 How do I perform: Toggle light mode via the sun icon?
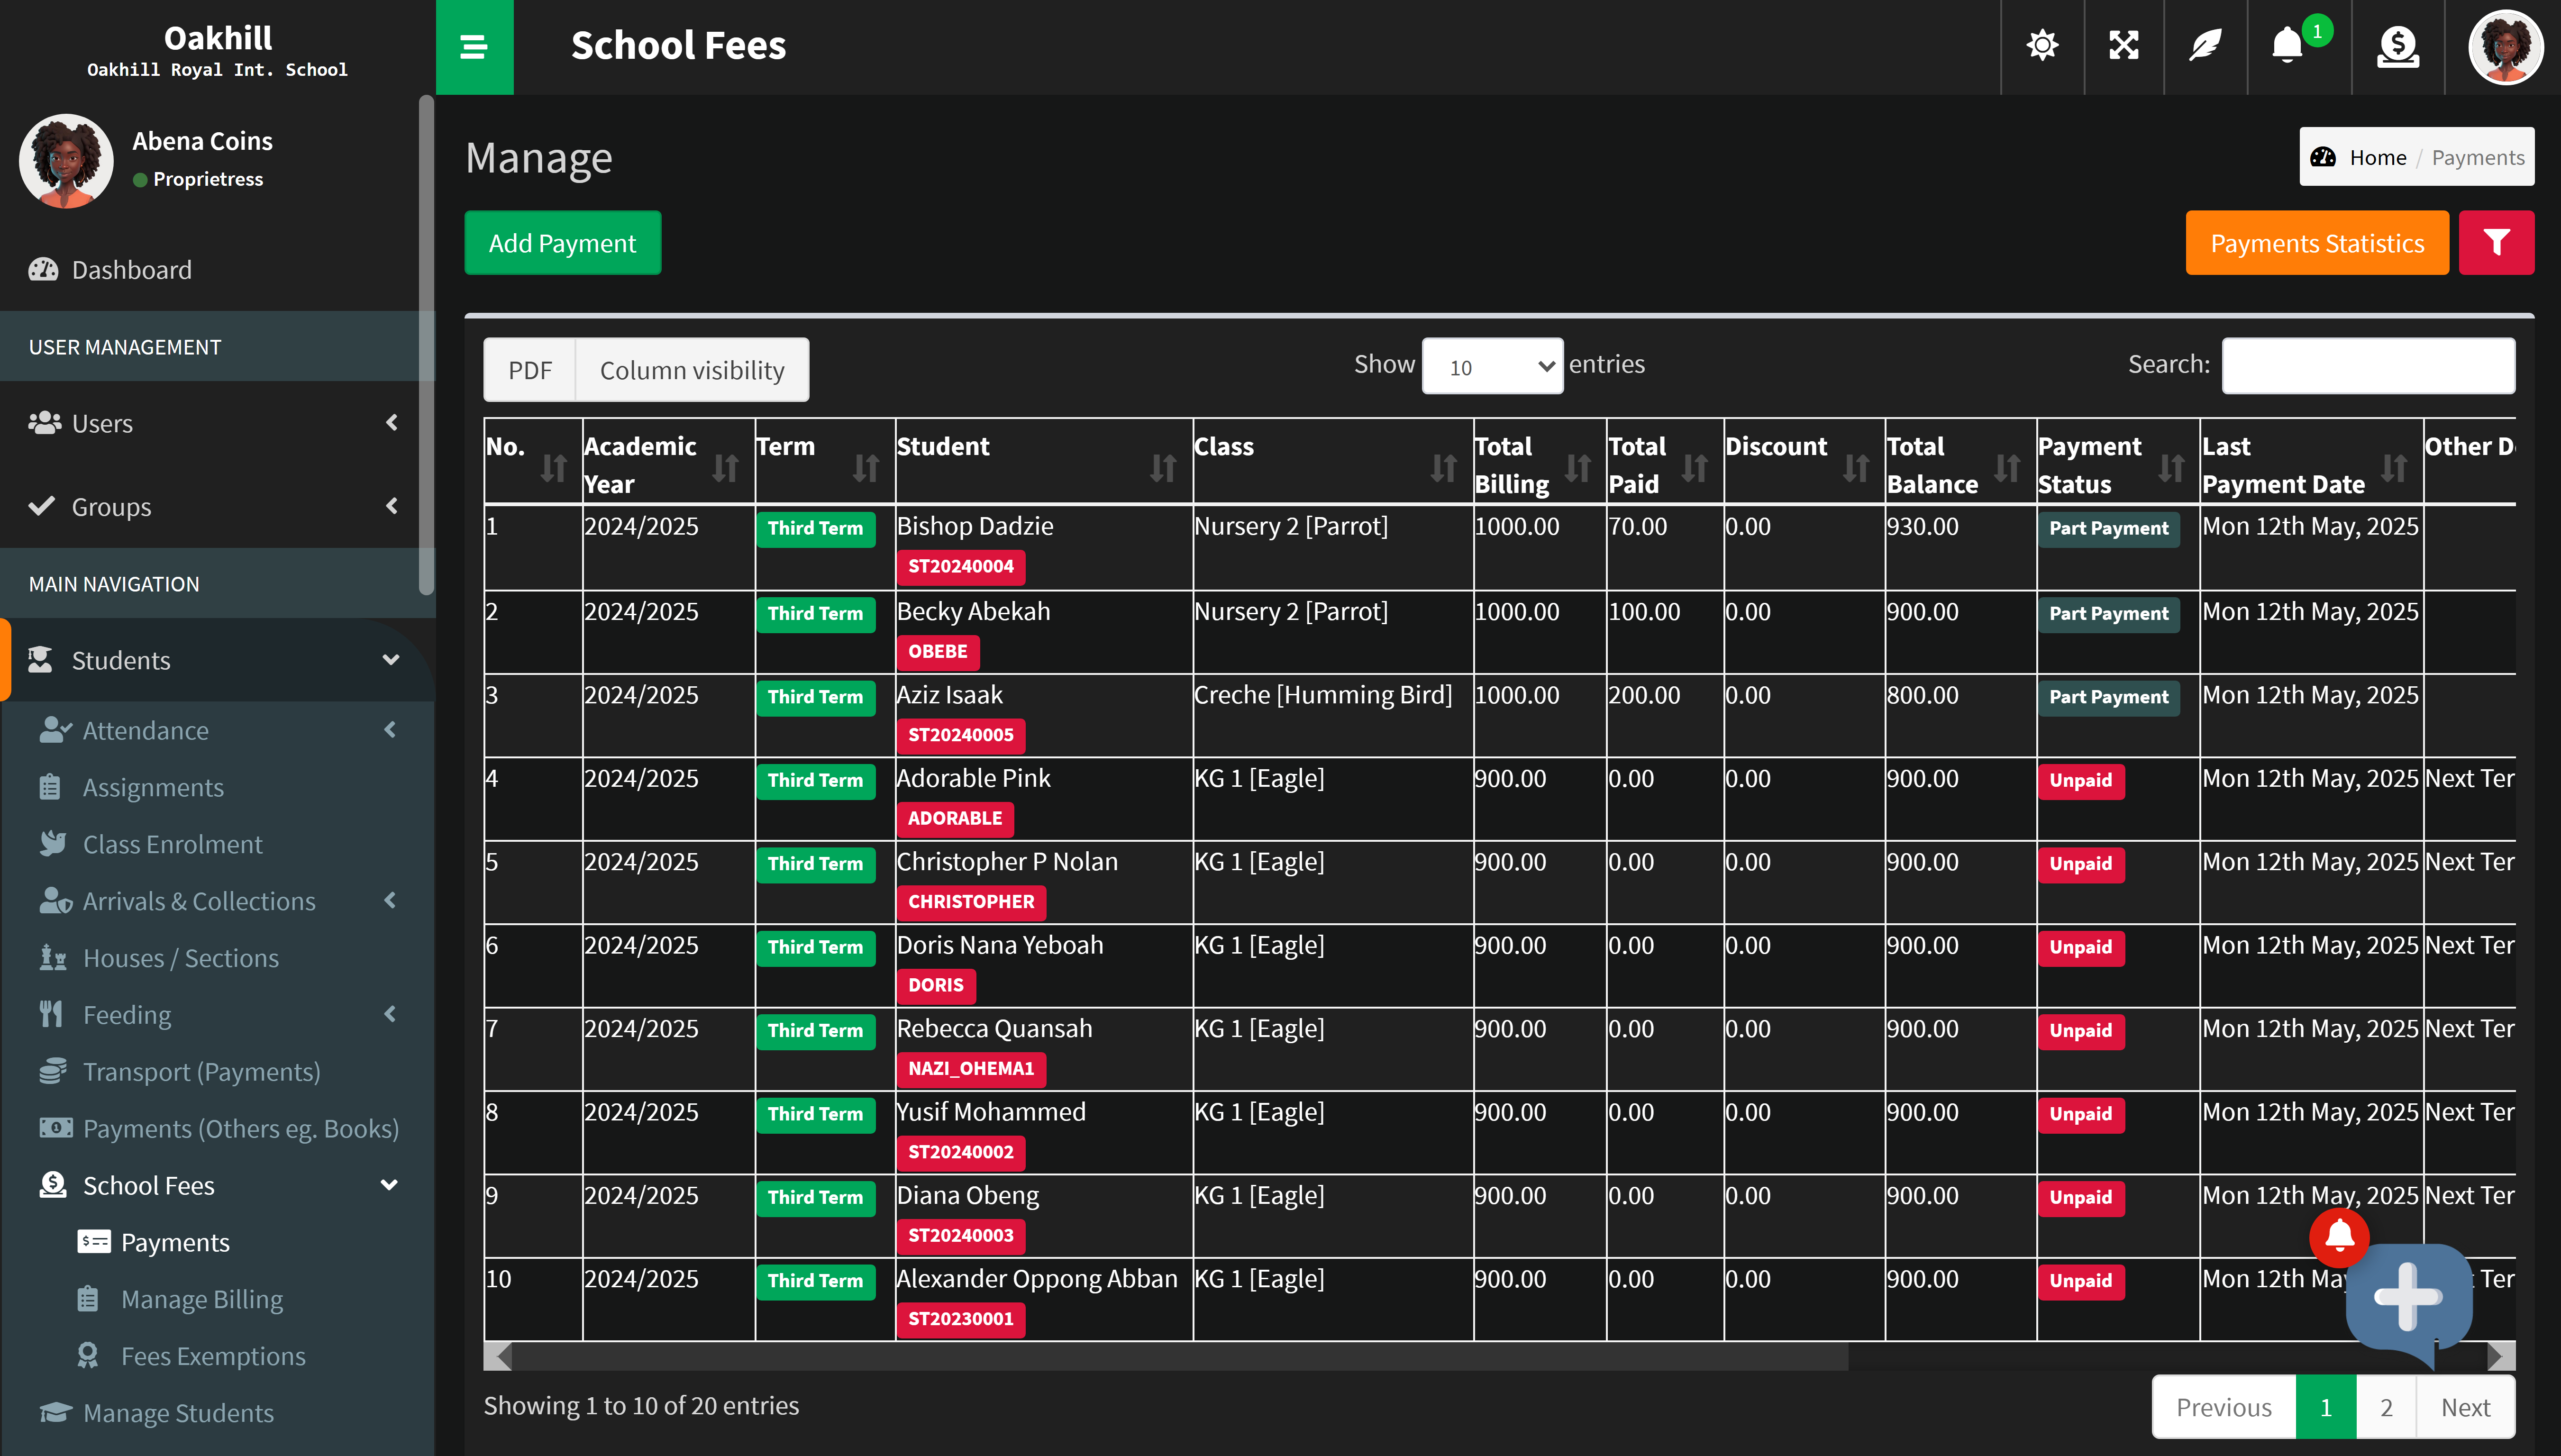pyautogui.click(x=2042, y=46)
